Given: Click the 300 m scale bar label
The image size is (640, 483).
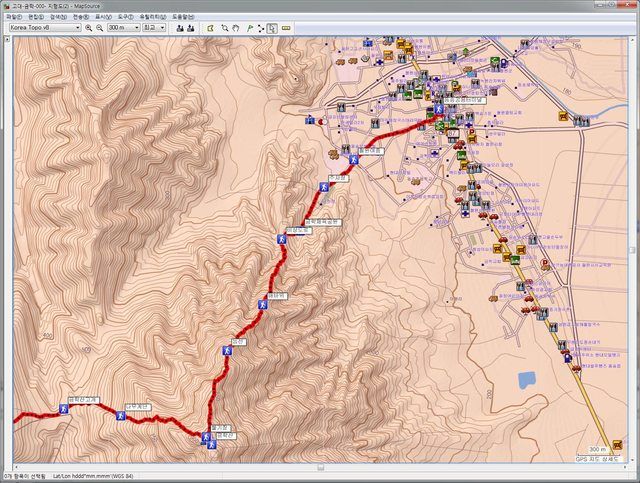Looking at the screenshot, I should pyautogui.click(x=598, y=449).
